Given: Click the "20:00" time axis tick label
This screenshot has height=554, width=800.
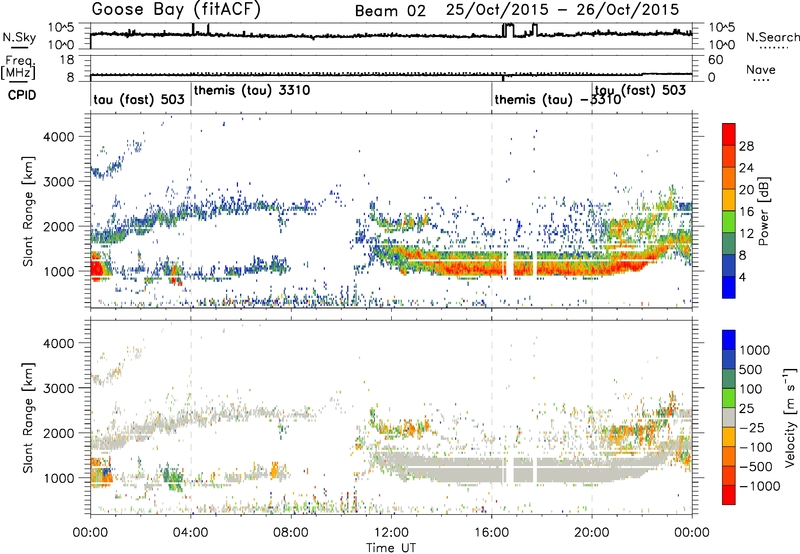Looking at the screenshot, I should [592, 533].
